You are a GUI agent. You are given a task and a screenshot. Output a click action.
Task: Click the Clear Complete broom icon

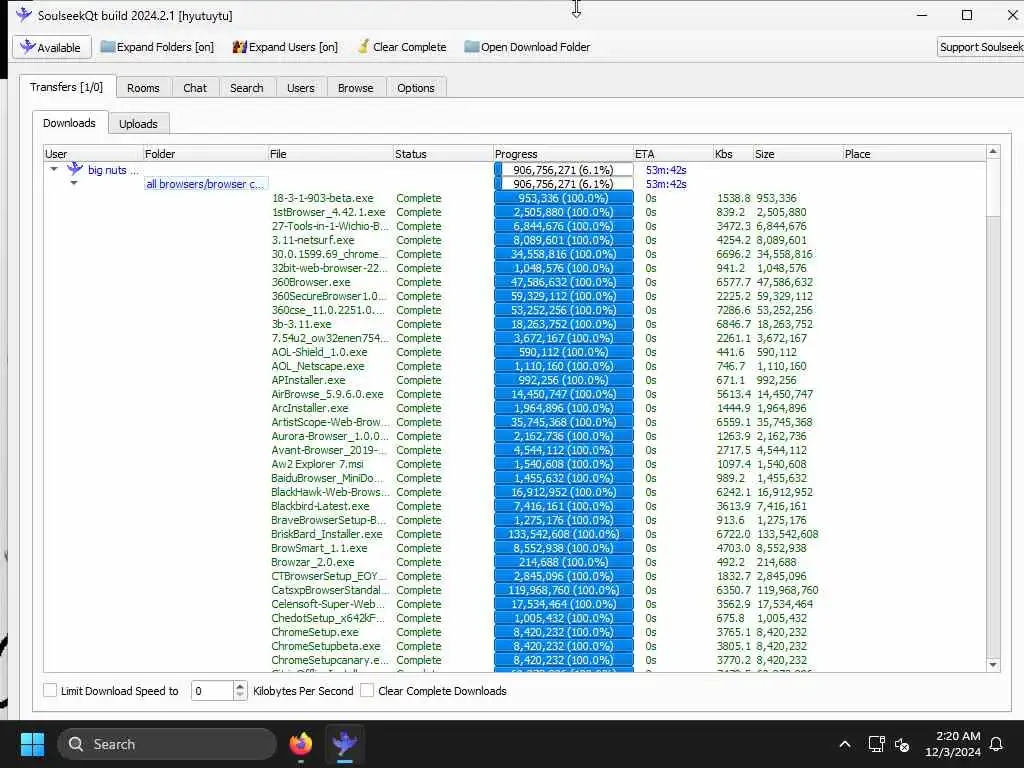[x=364, y=47]
